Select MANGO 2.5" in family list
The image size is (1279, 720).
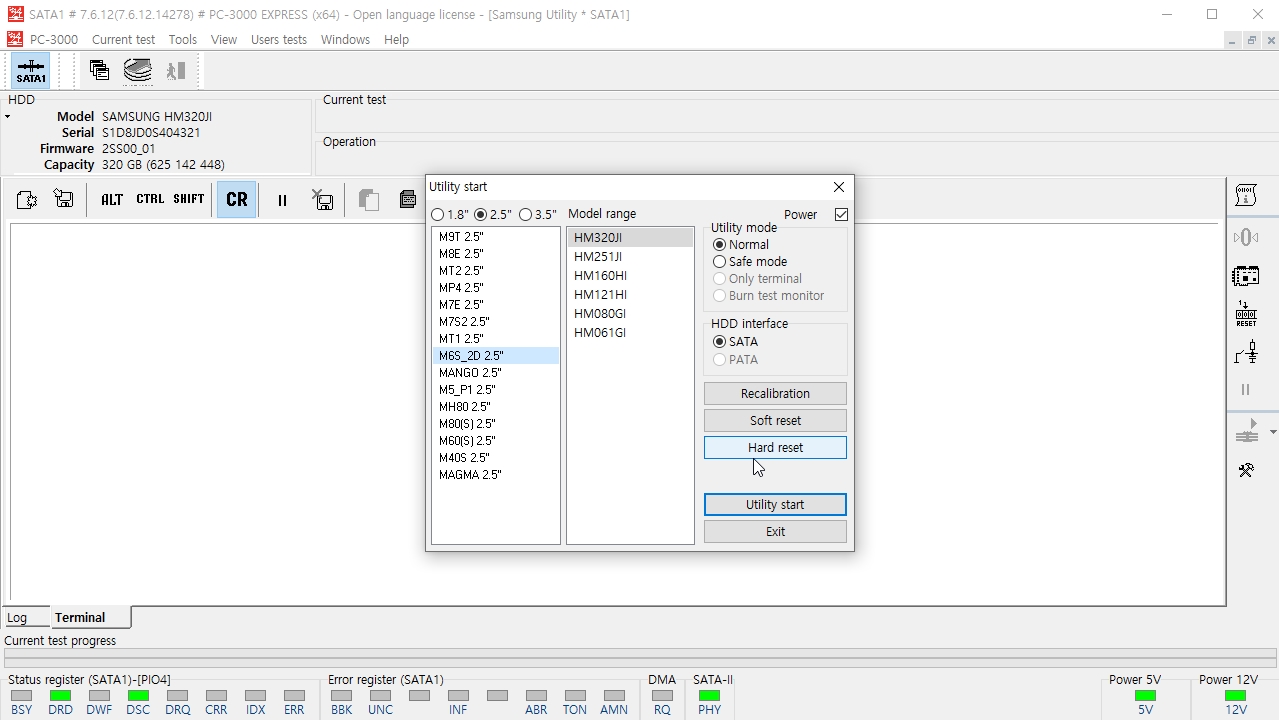[470, 373]
